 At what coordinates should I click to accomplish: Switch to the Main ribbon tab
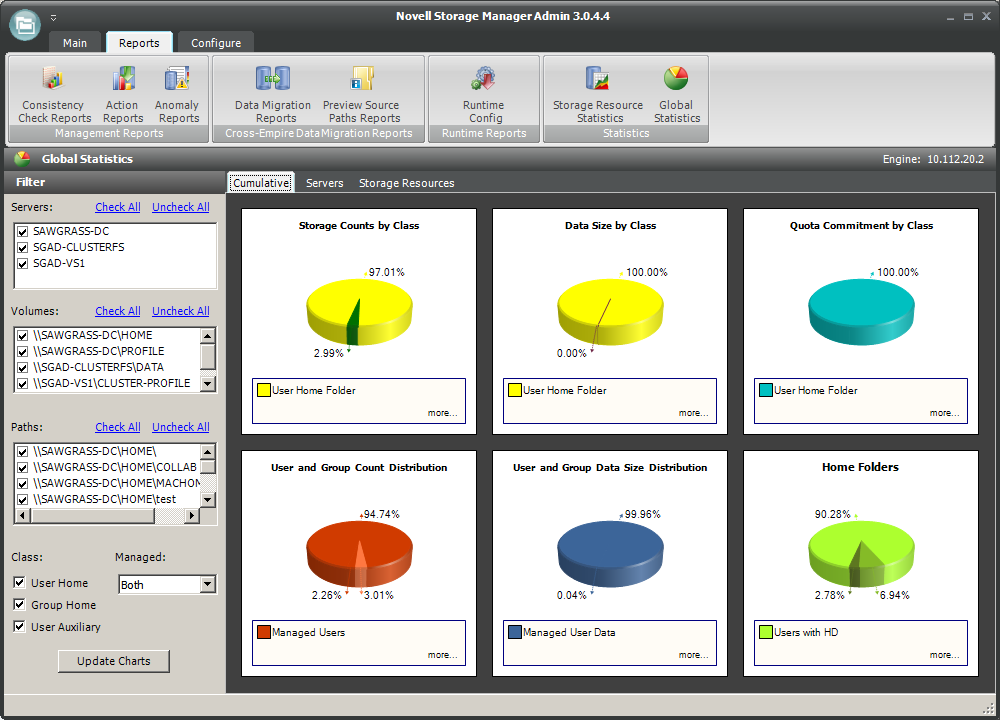click(x=75, y=43)
